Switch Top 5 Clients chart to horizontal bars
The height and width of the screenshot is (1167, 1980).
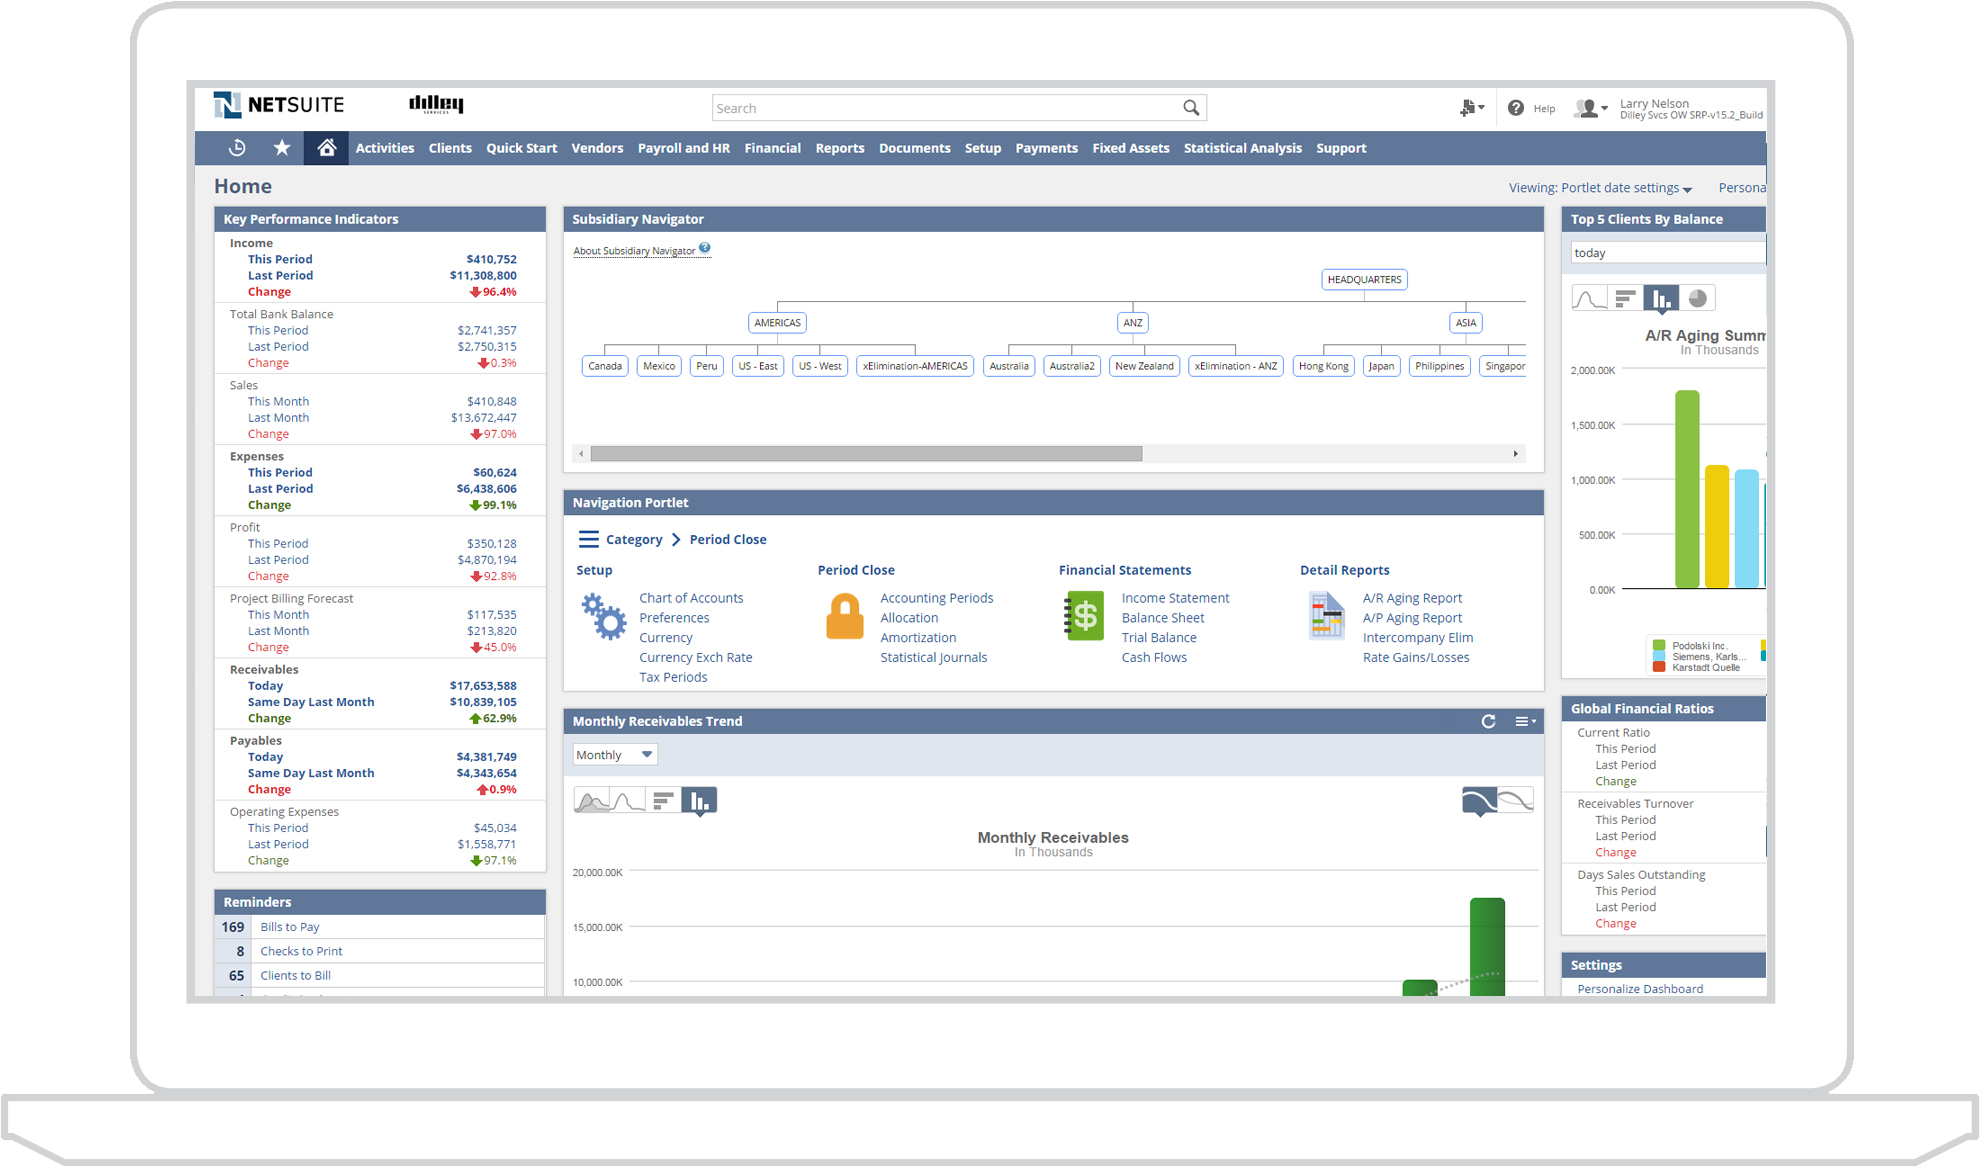coord(1625,298)
